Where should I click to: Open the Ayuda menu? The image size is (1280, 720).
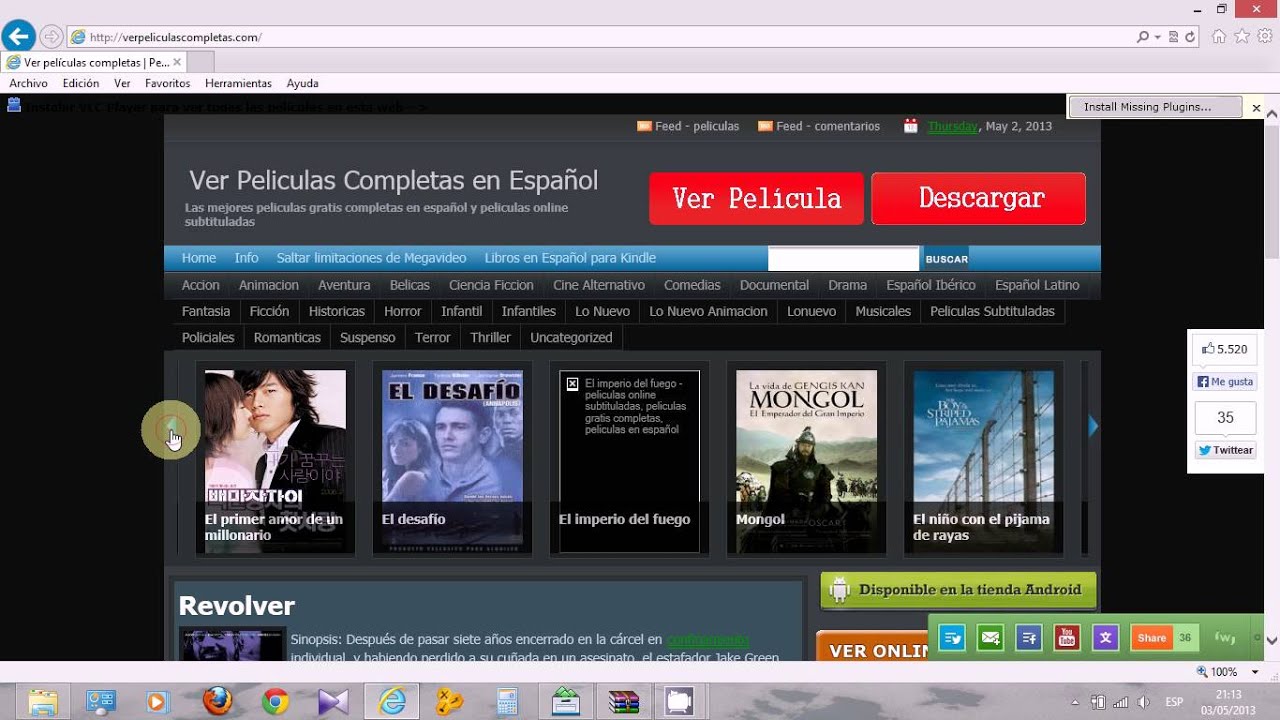click(302, 83)
